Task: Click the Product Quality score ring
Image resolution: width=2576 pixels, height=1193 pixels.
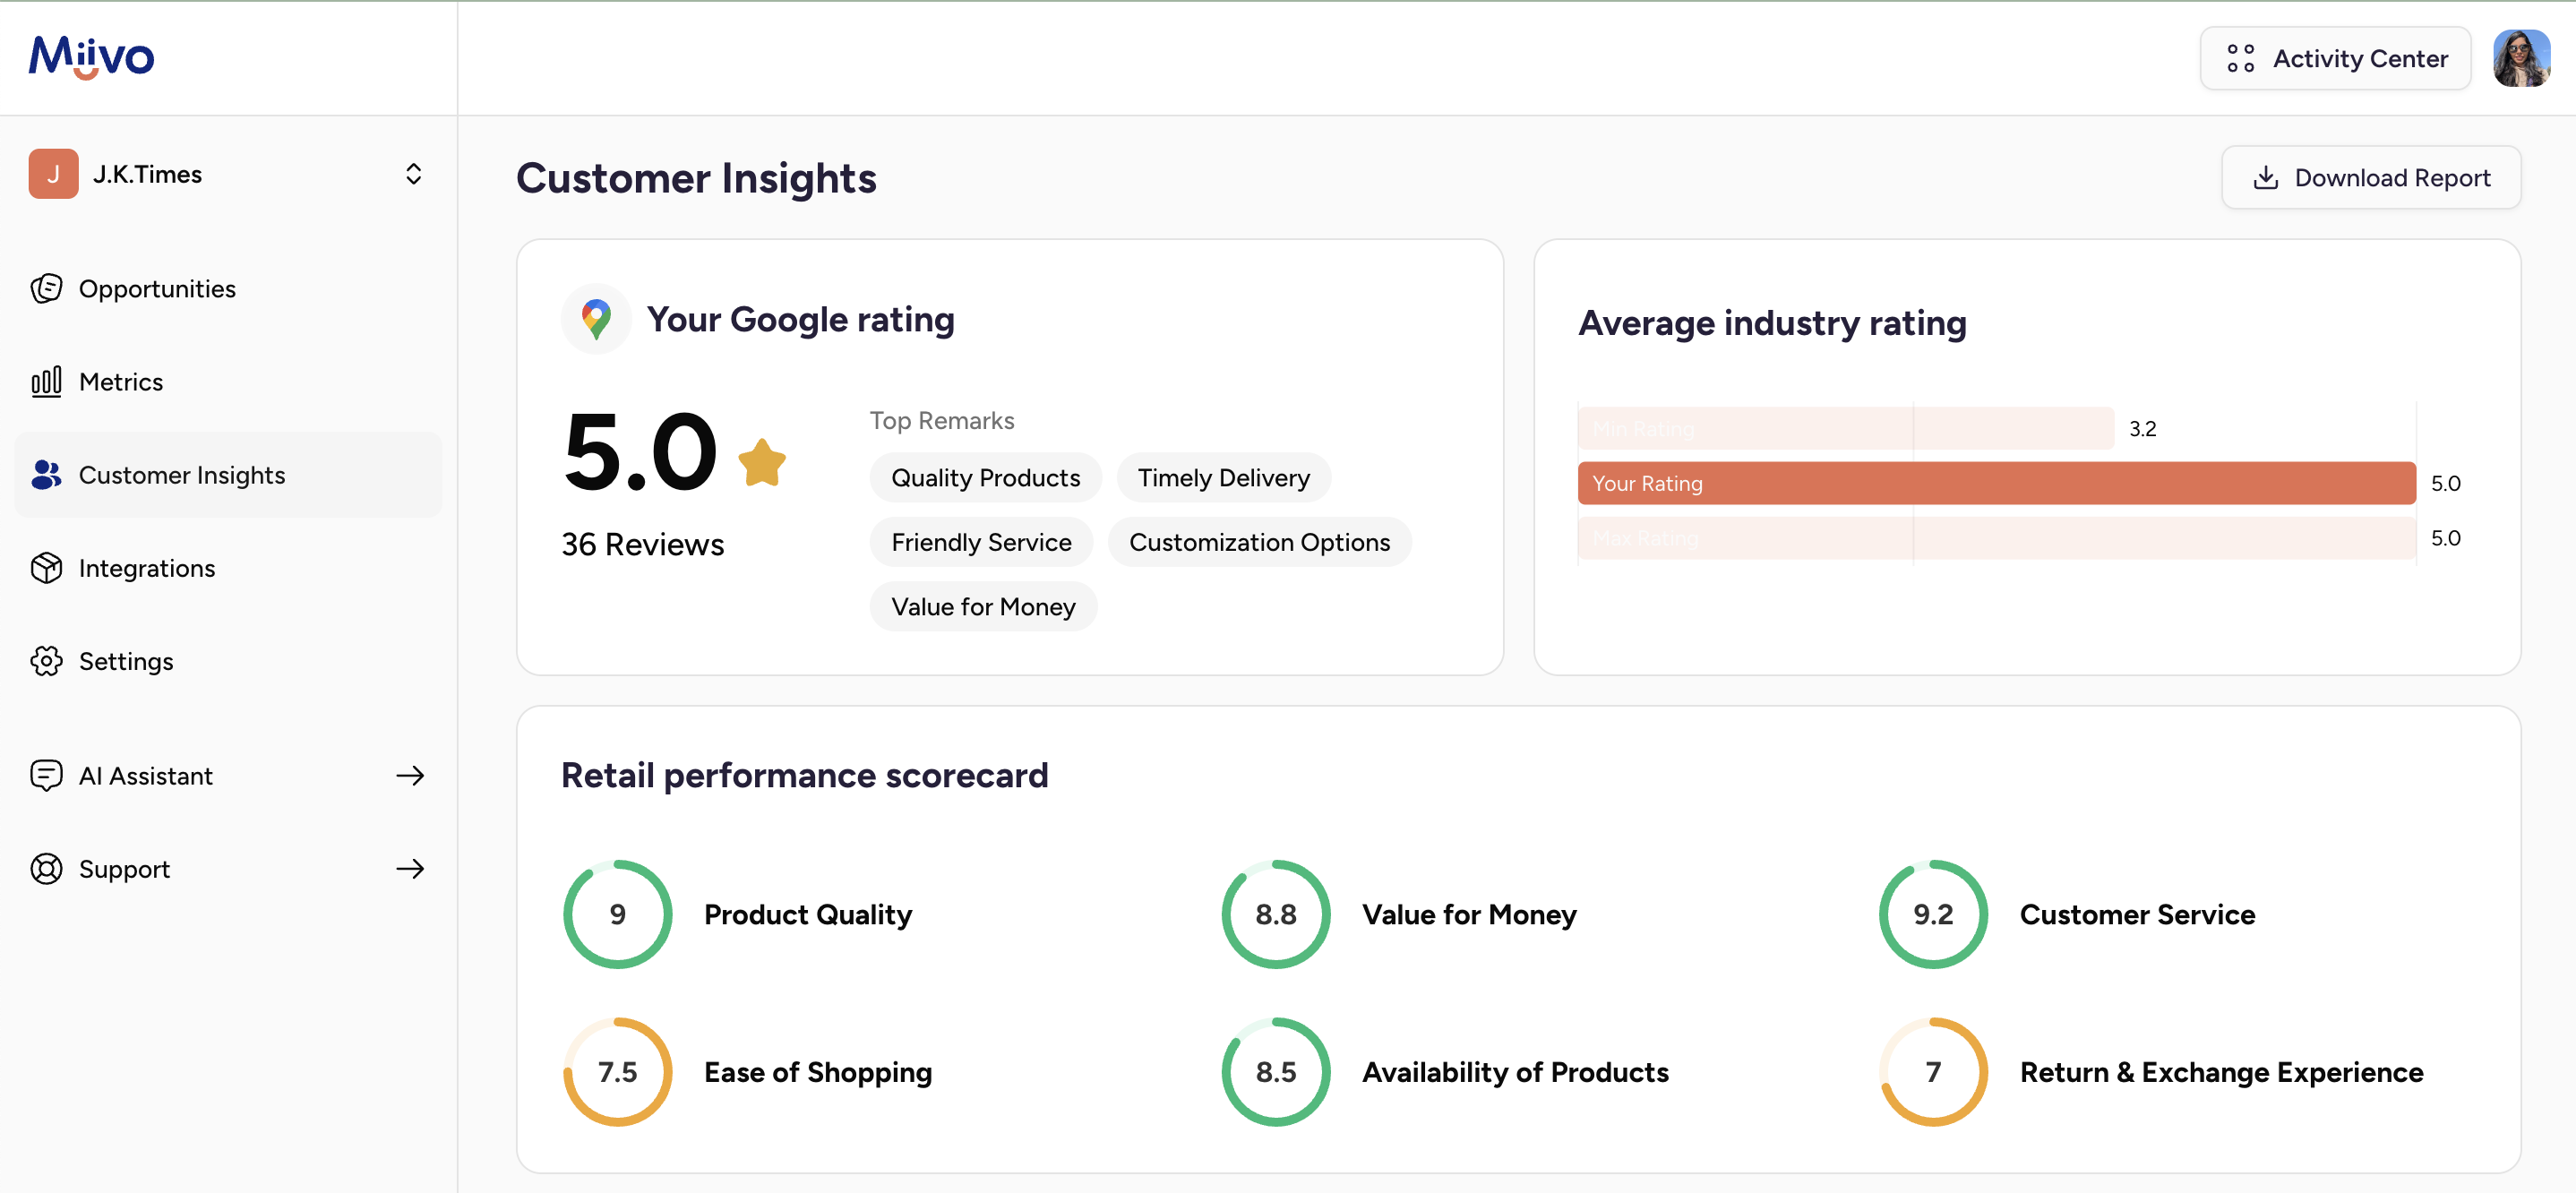Action: pyautogui.click(x=618, y=914)
